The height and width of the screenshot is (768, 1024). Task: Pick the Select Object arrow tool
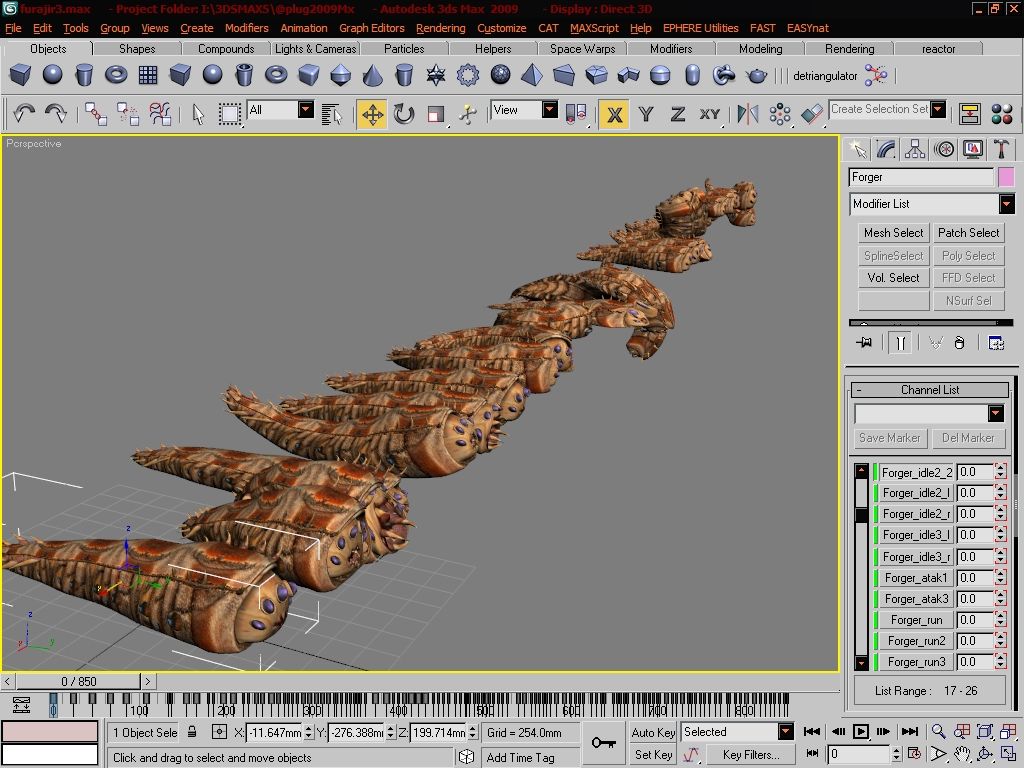tap(198, 114)
